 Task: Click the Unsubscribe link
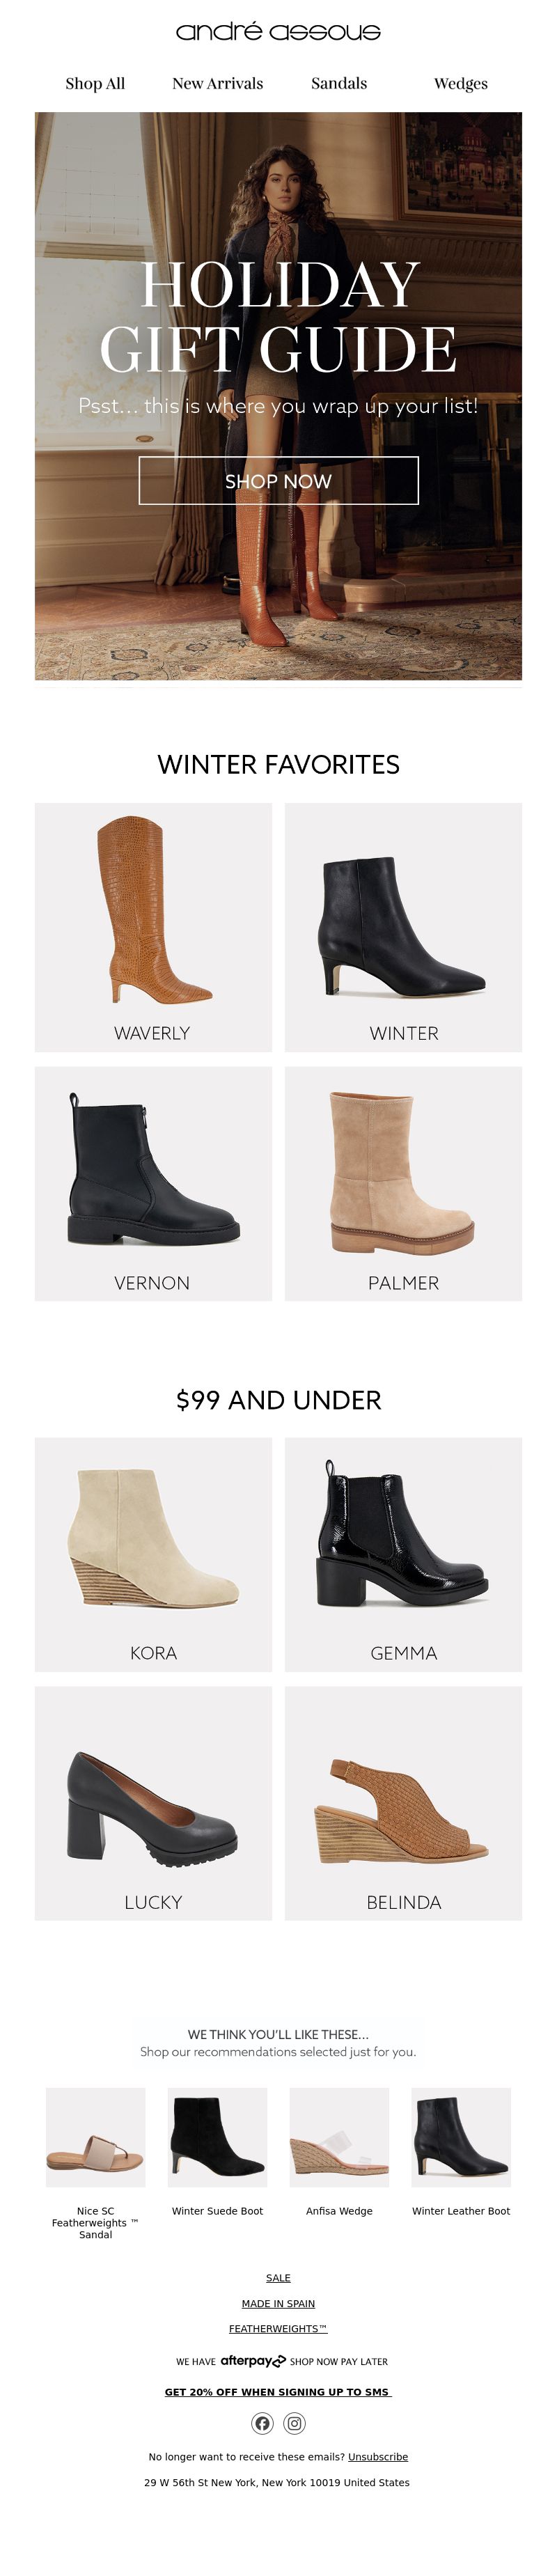coord(378,2457)
